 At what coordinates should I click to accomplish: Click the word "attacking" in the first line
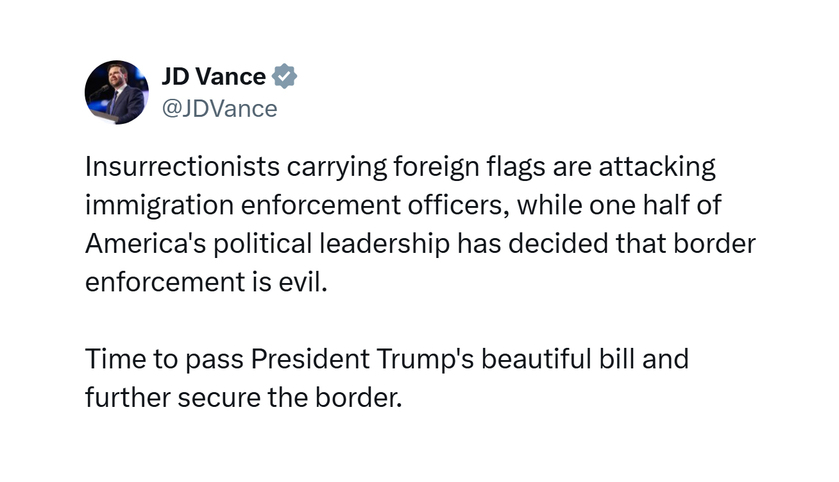pyautogui.click(x=657, y=167)
